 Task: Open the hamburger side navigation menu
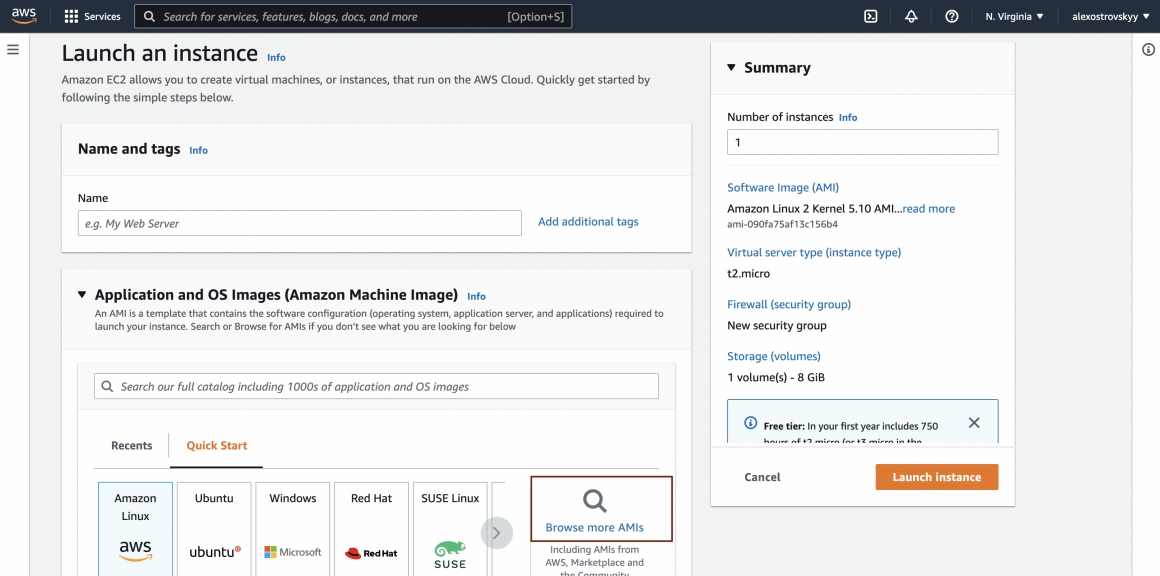tap(13, 49)
